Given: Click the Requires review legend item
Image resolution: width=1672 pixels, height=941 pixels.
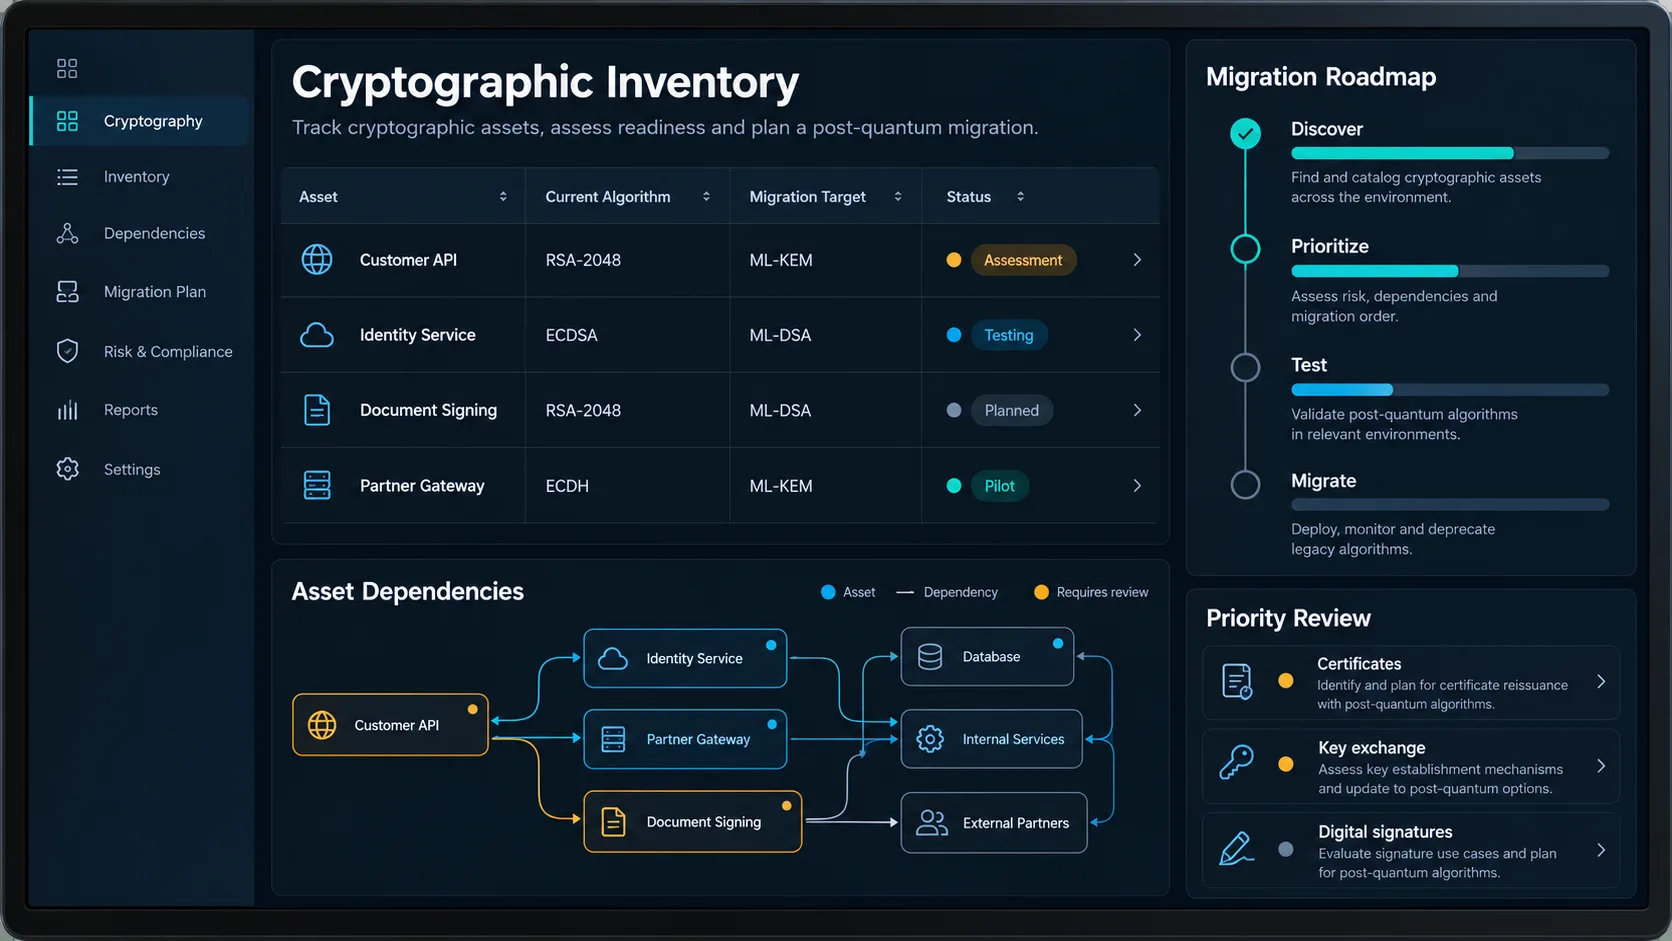Looking at the screenshot, I should tap(1091, 592).
